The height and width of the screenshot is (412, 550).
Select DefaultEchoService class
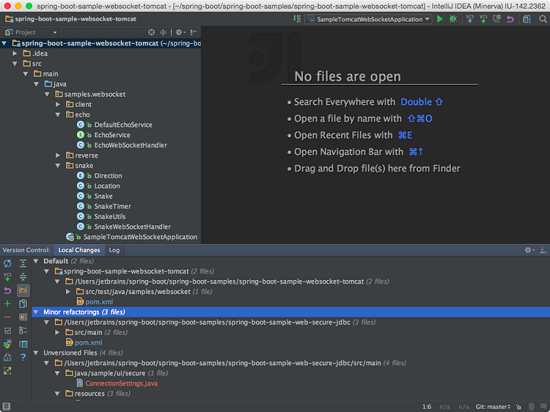coord(123,125)
